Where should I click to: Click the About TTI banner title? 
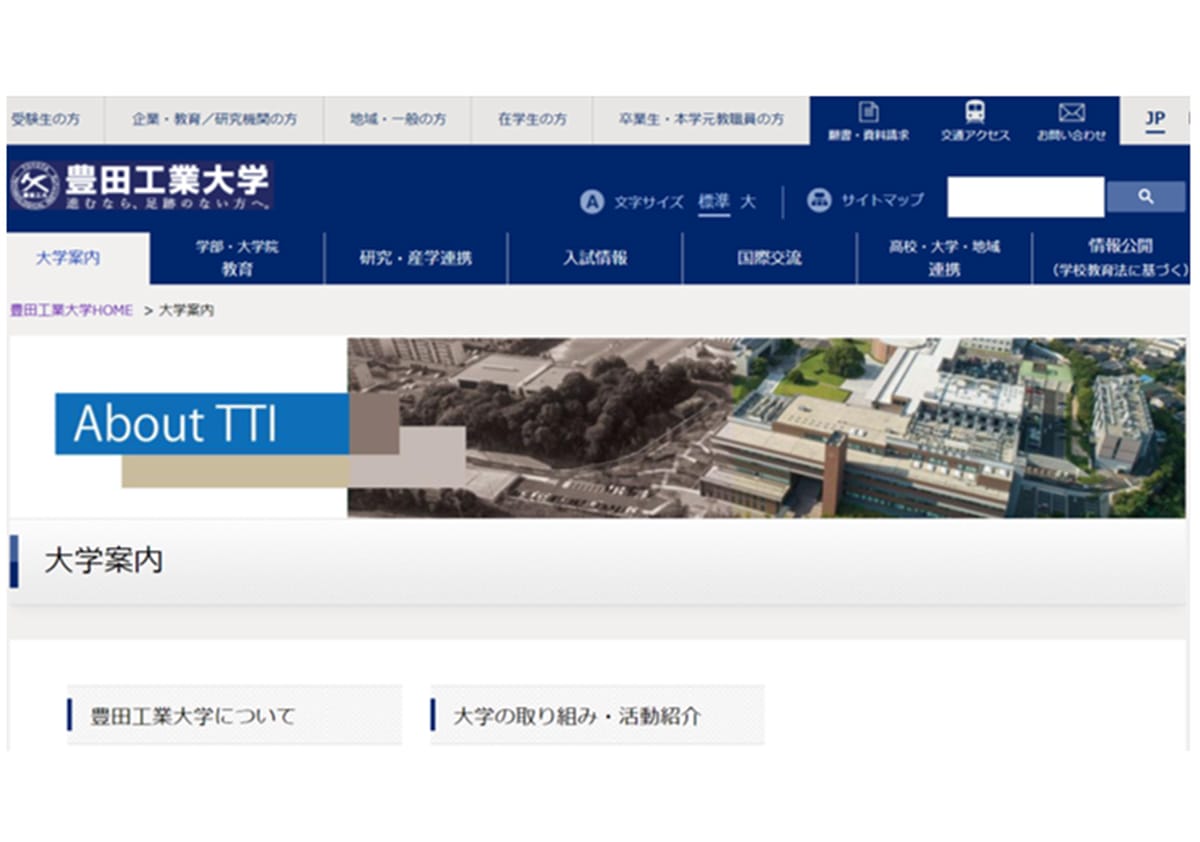(x=175, y=424)
